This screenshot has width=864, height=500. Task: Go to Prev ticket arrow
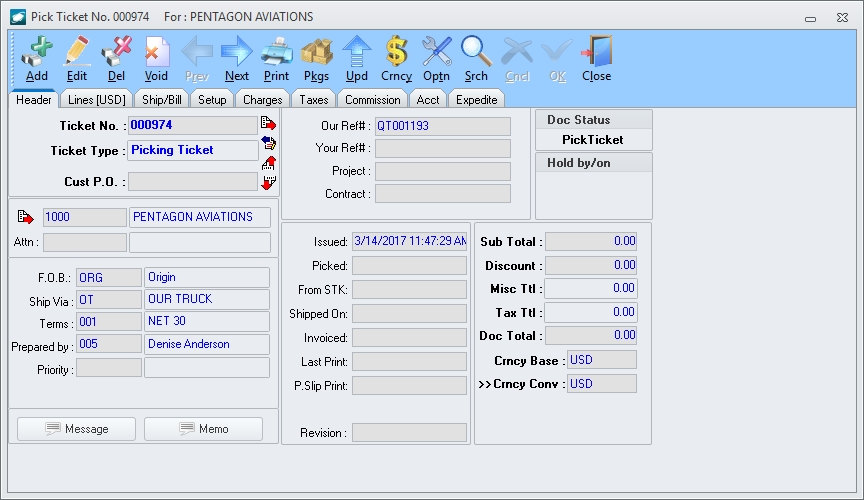[x=197, y=58]
